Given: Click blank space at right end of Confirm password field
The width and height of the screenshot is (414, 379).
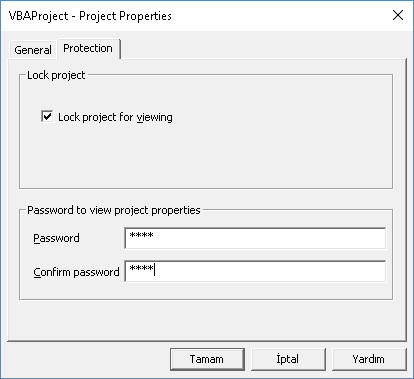Looking at the screenshot, I should 350,271.
